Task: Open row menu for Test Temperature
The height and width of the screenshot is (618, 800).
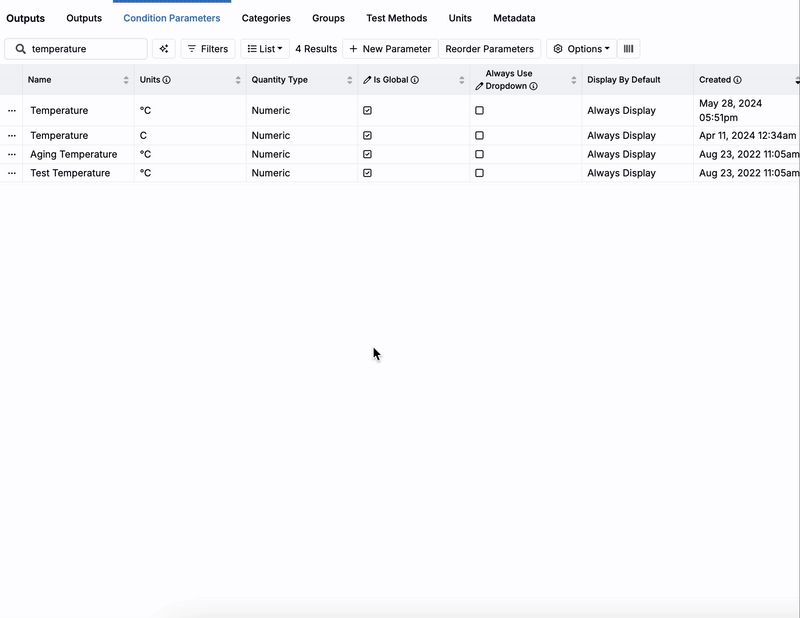Action: 12,173
